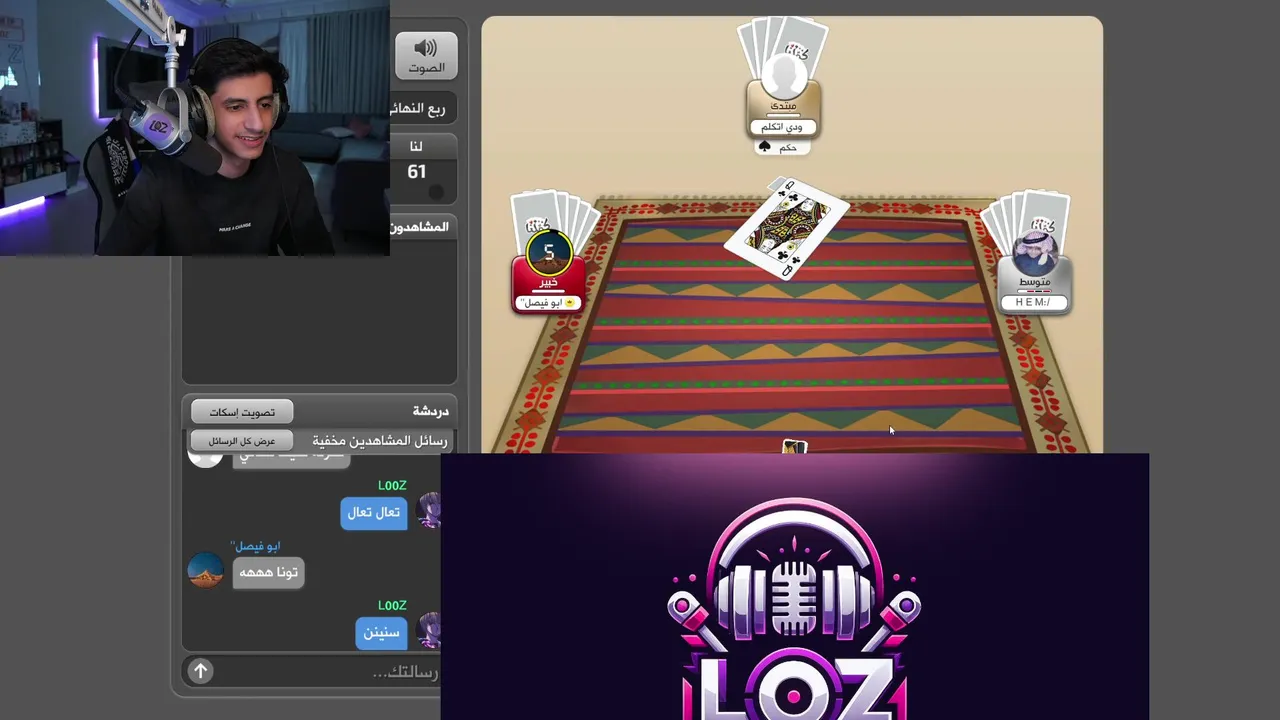Image resolution: width=1280 pixels, height=720 pixels.
Task: Click the مبتدئ rank label on top player
Action: (783, 106)
